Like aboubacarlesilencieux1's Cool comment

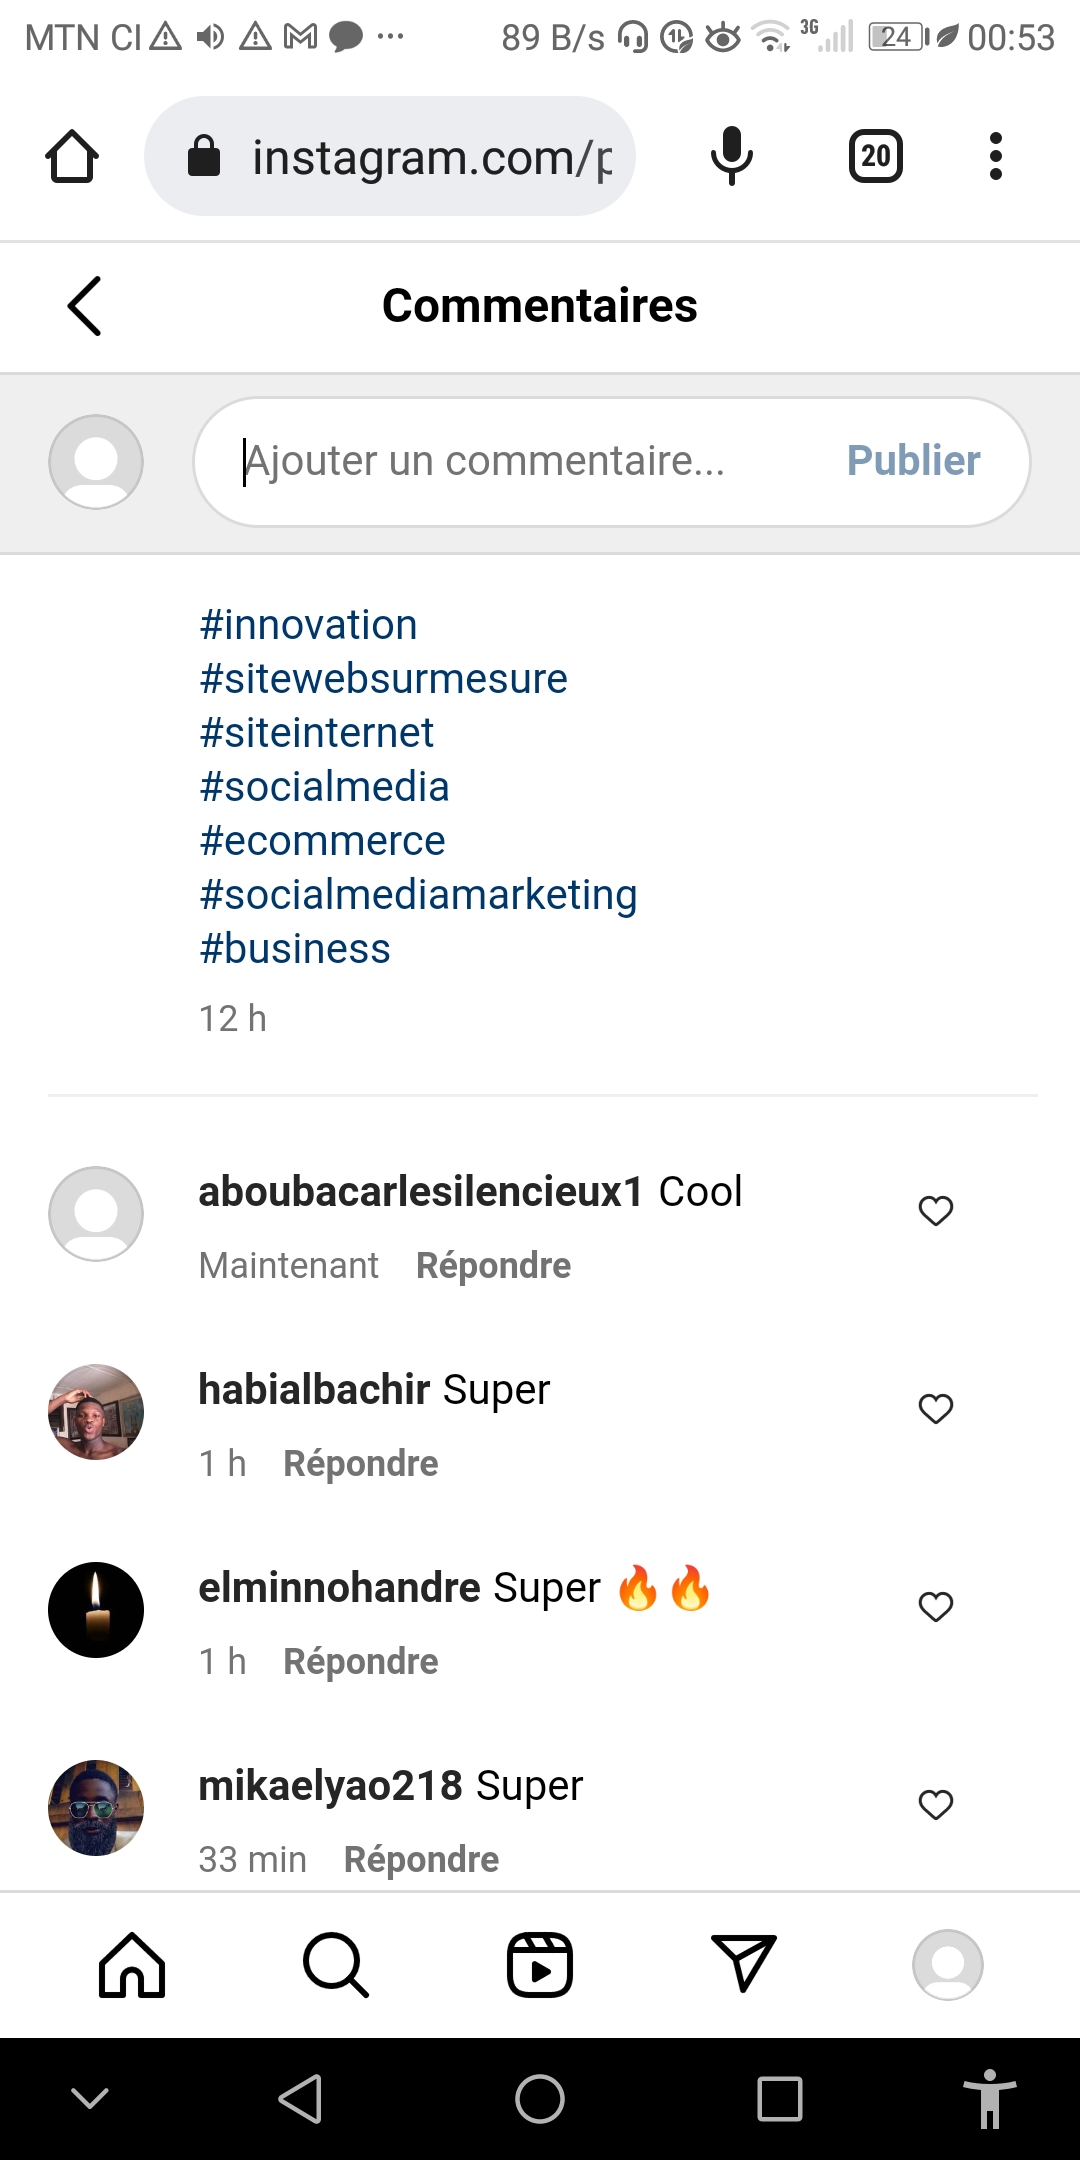pyautogui.click(x=936, y=1211)
